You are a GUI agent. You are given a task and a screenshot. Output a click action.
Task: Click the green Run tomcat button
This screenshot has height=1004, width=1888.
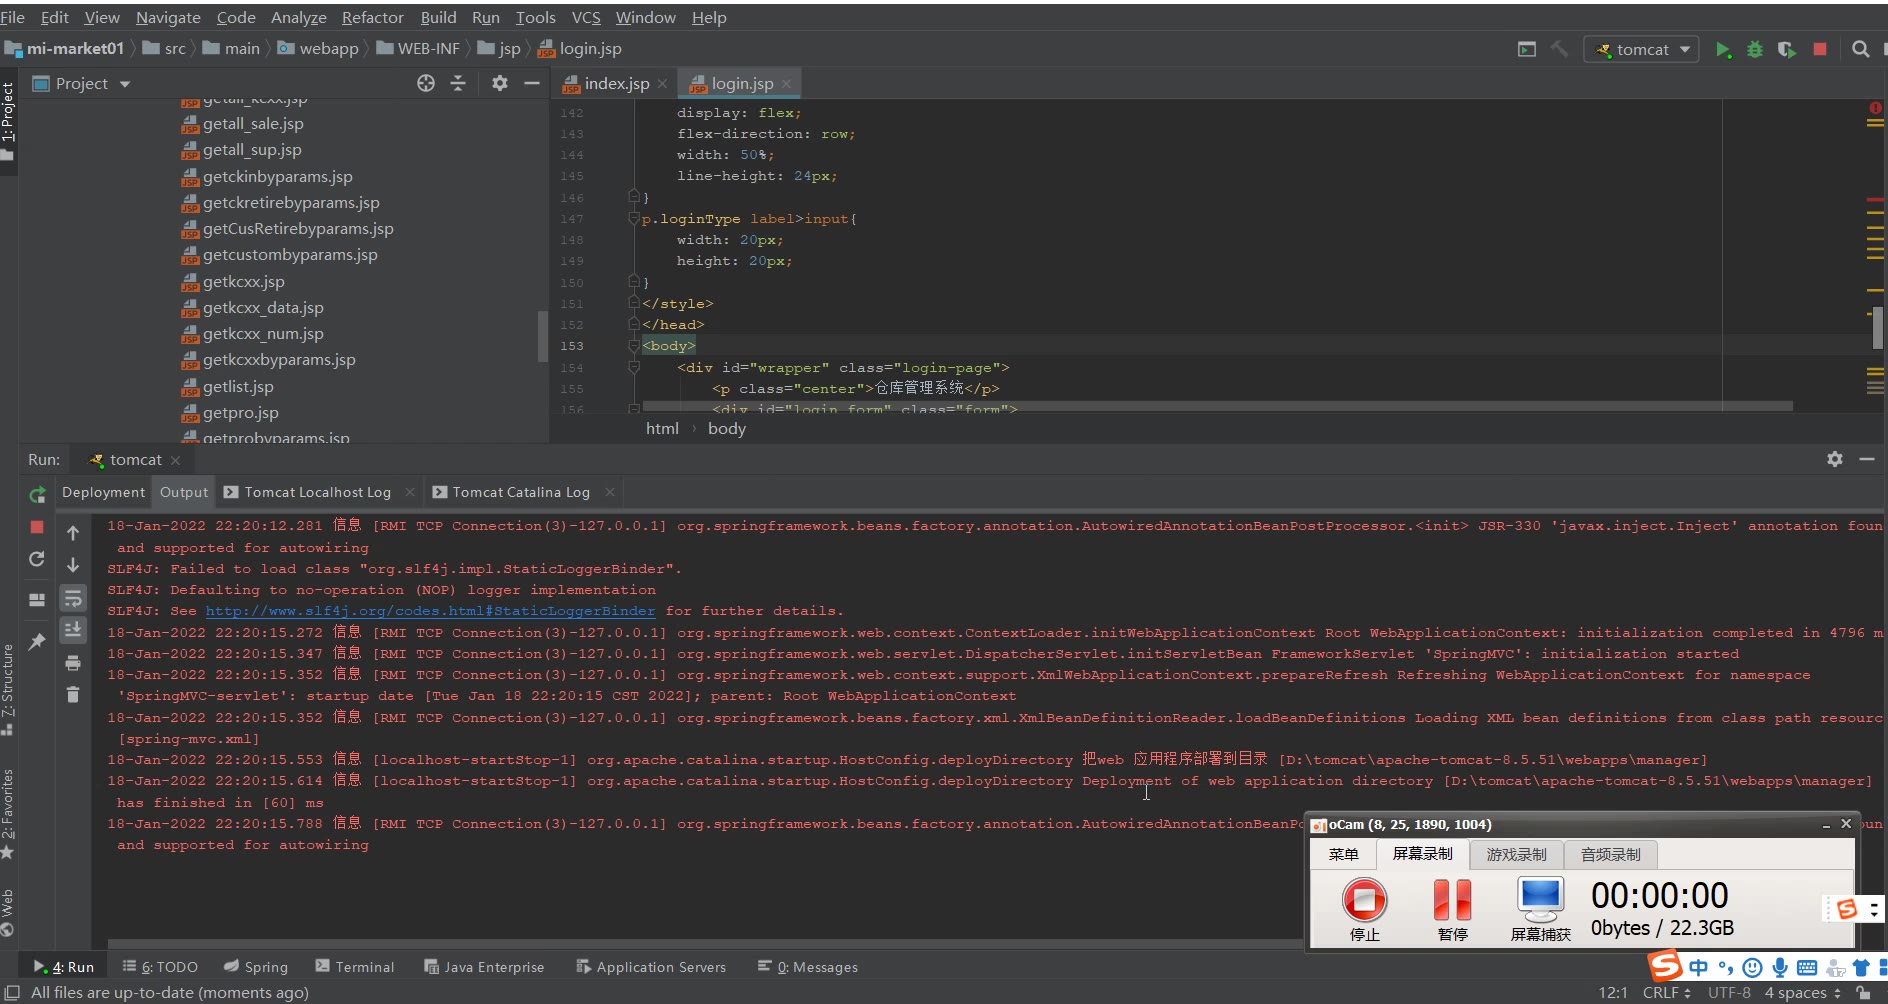pyautogui.click(x=1722, y=50)
